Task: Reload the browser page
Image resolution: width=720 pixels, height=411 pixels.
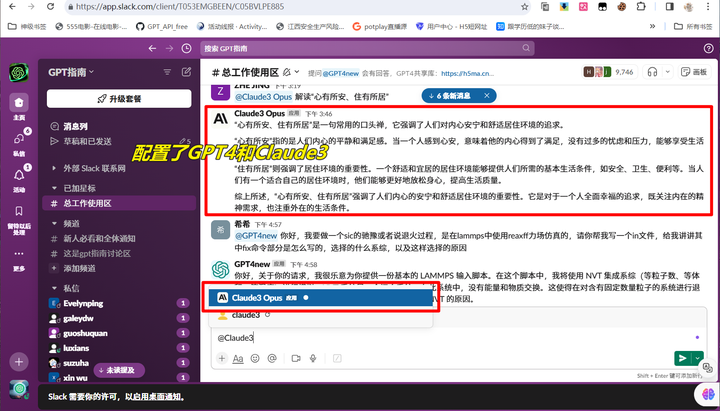Action: pos(51,6)
